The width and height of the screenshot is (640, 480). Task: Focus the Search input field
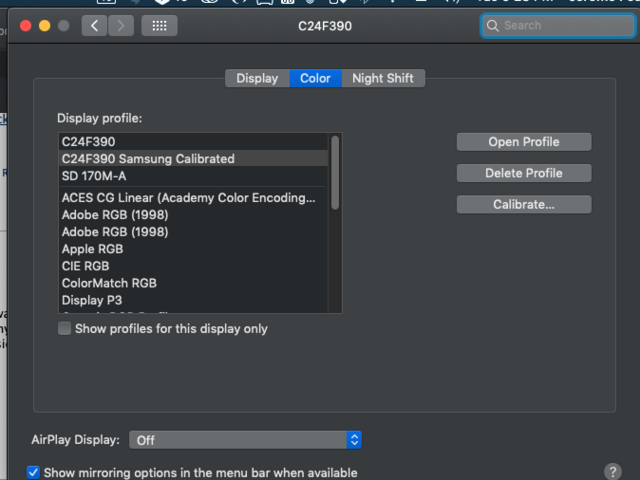pos(558,26)
